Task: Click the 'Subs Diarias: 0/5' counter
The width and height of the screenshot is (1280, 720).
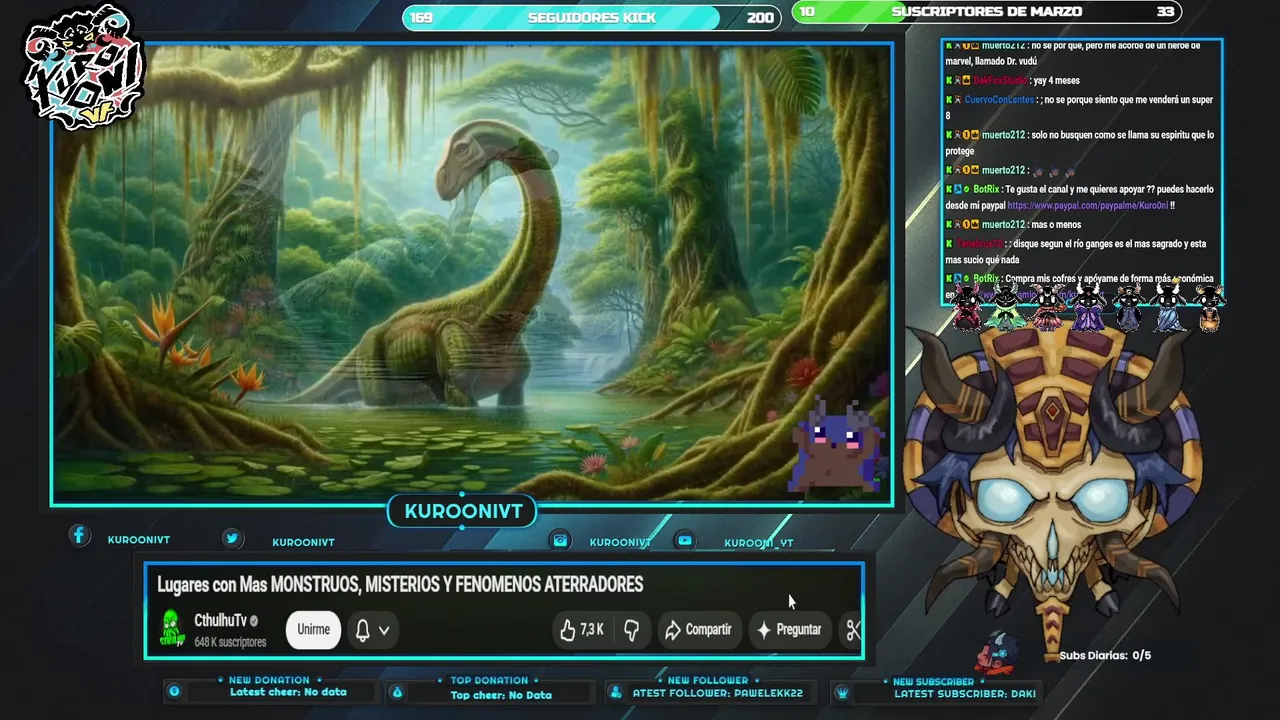Action: point(1105,655)
